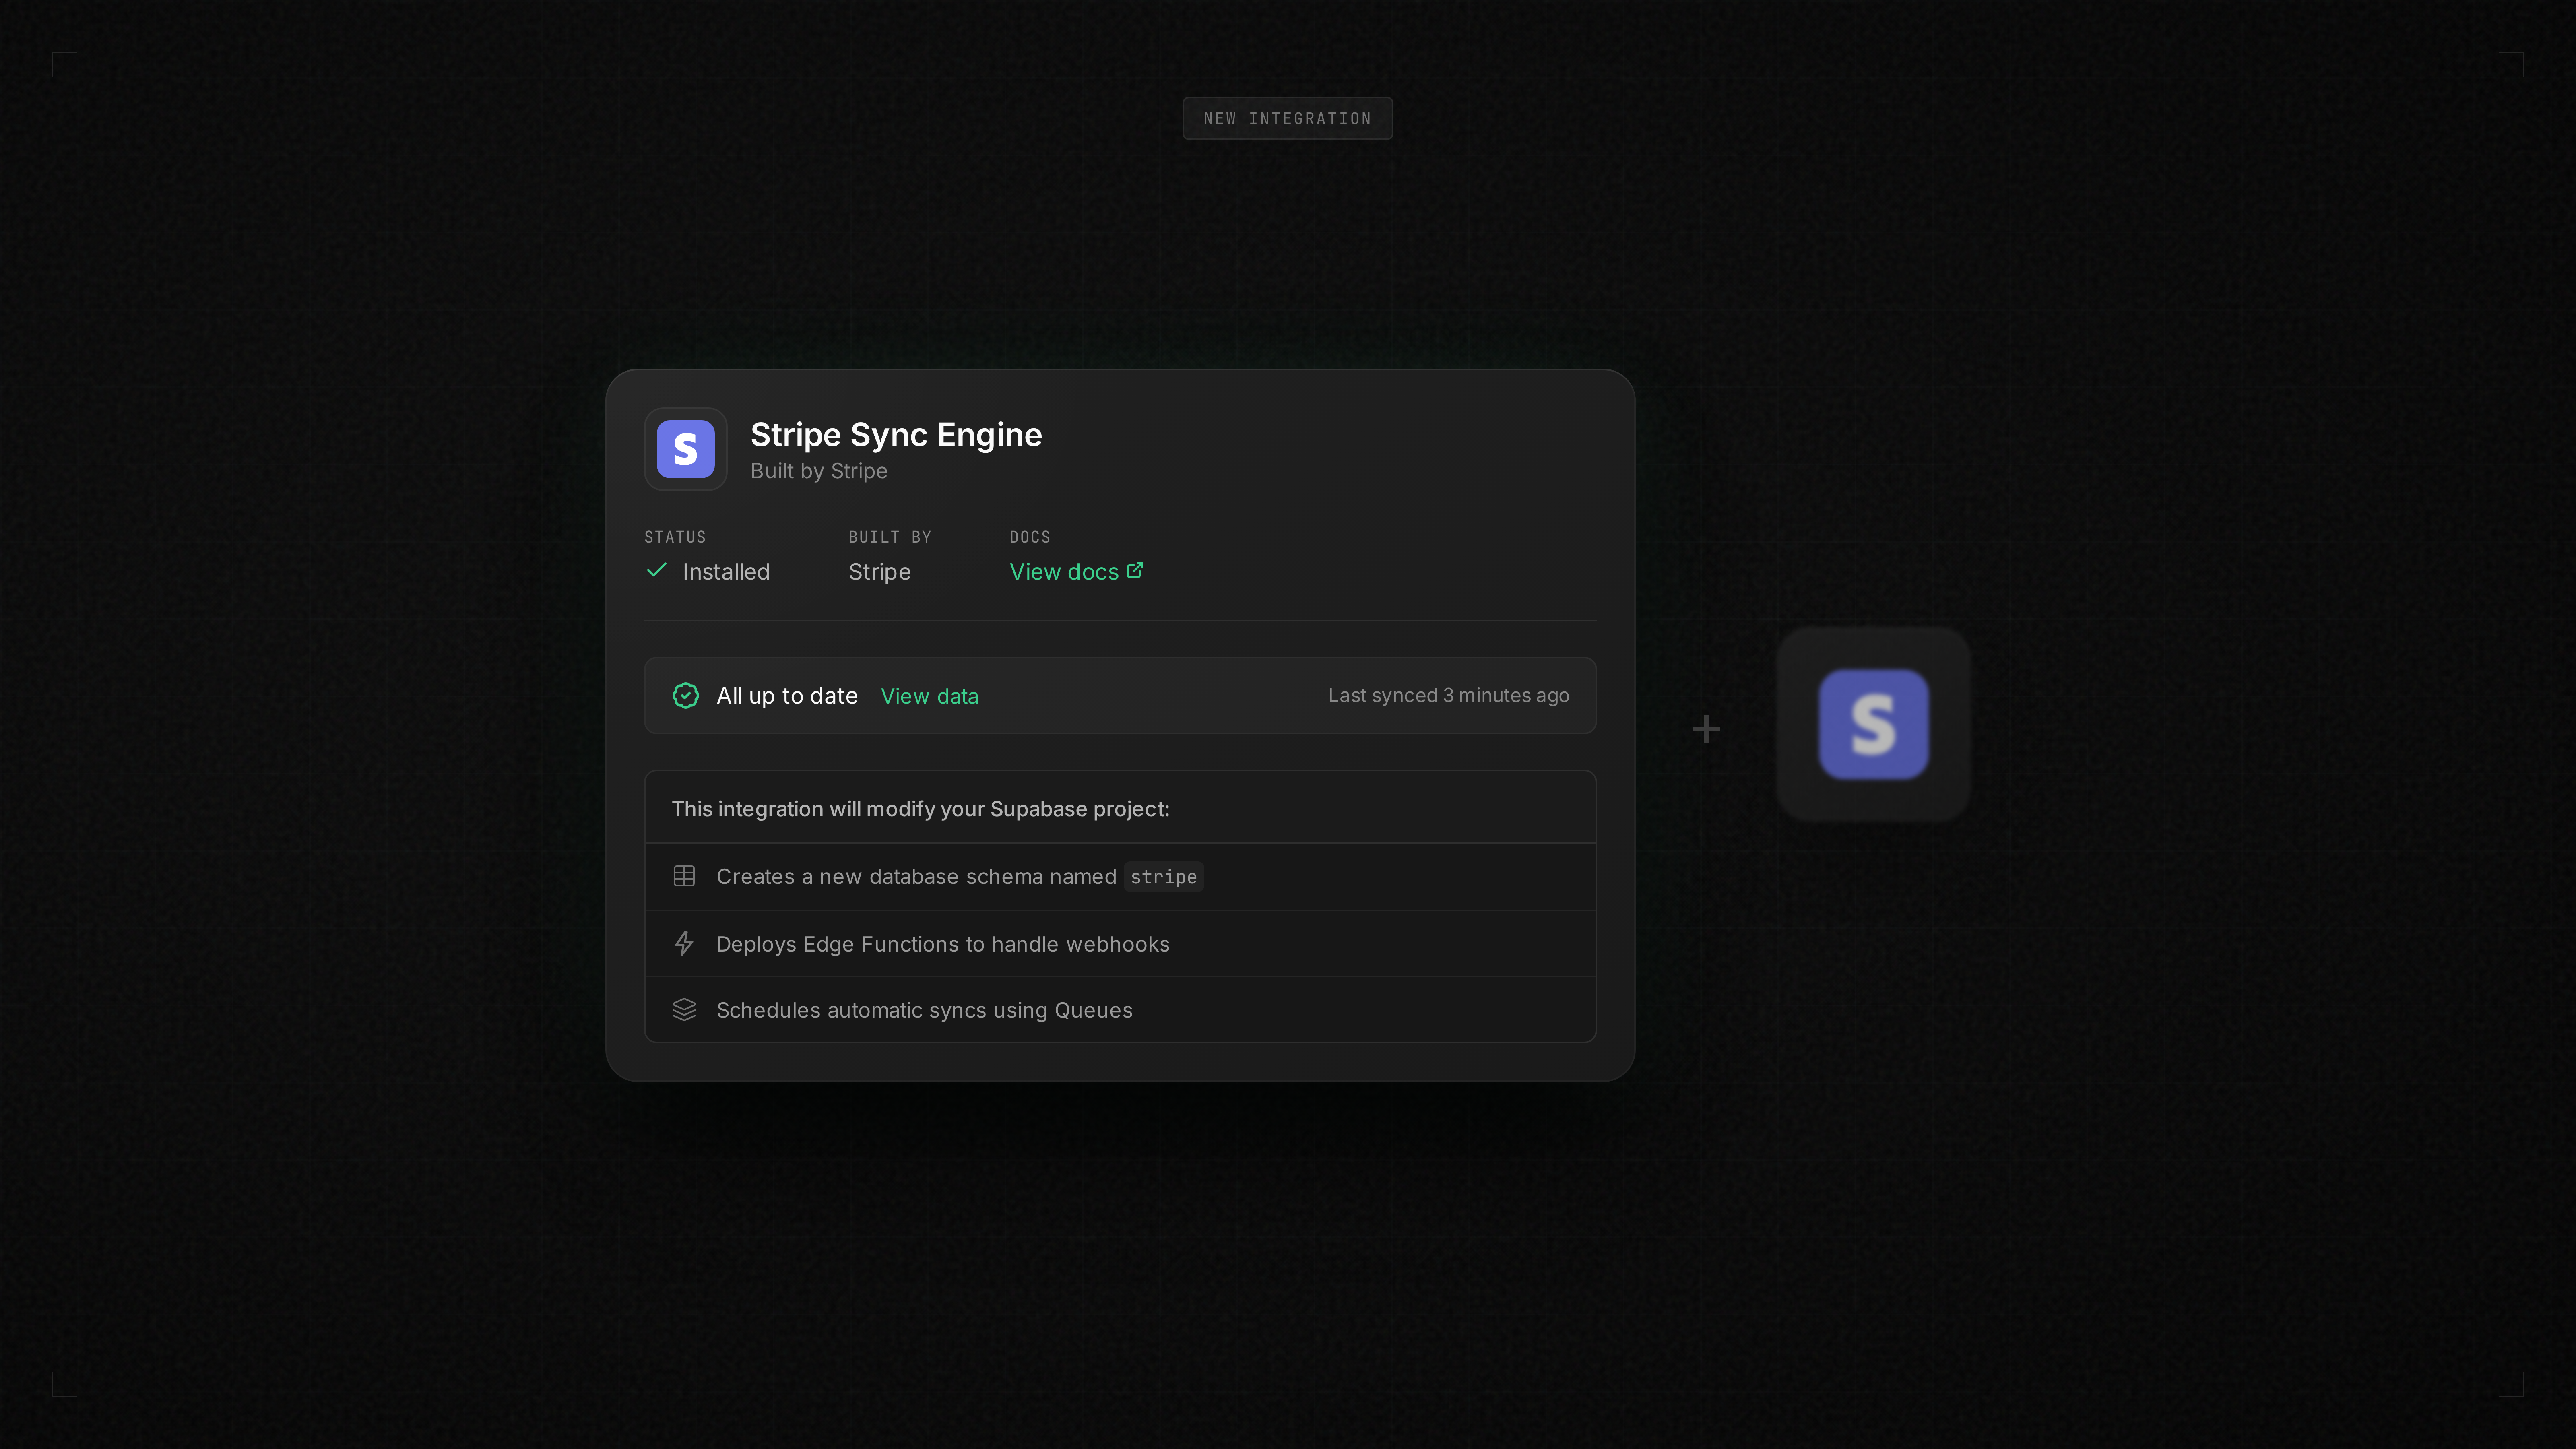Viewport: 2576px width, 1449px height.
Task: Click Last synced 3 minutes ago text
Action: [x=1448, y=695]
